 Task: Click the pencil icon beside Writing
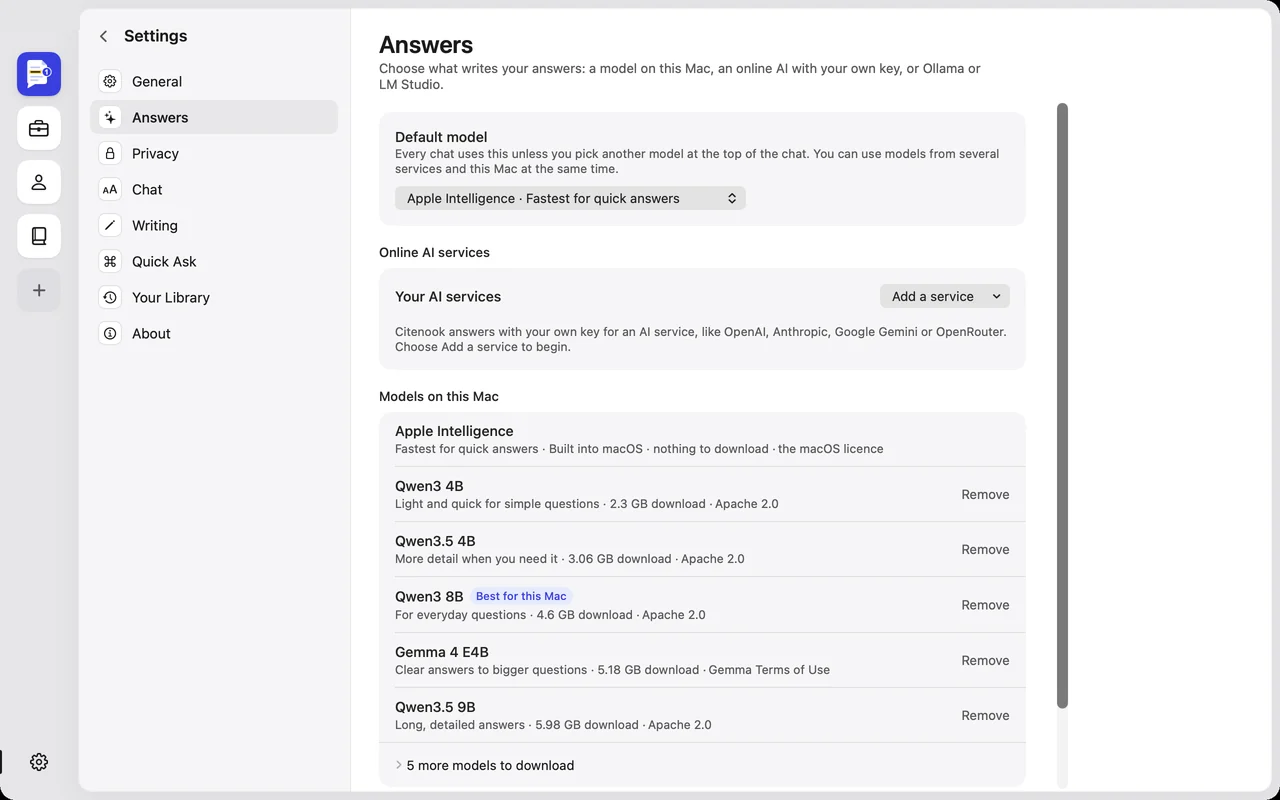point(110,225)
